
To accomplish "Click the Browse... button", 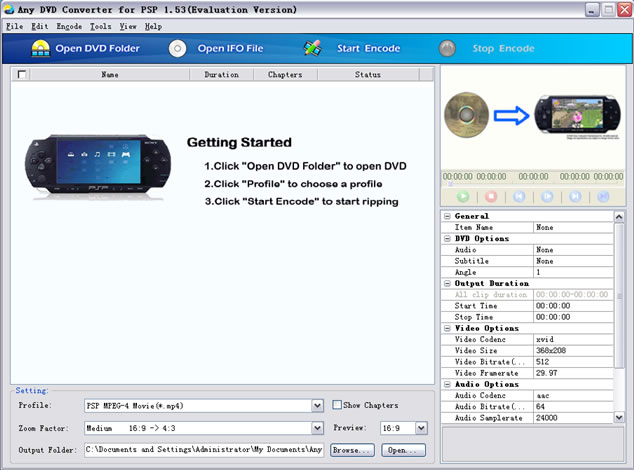I will pos(351,450).
